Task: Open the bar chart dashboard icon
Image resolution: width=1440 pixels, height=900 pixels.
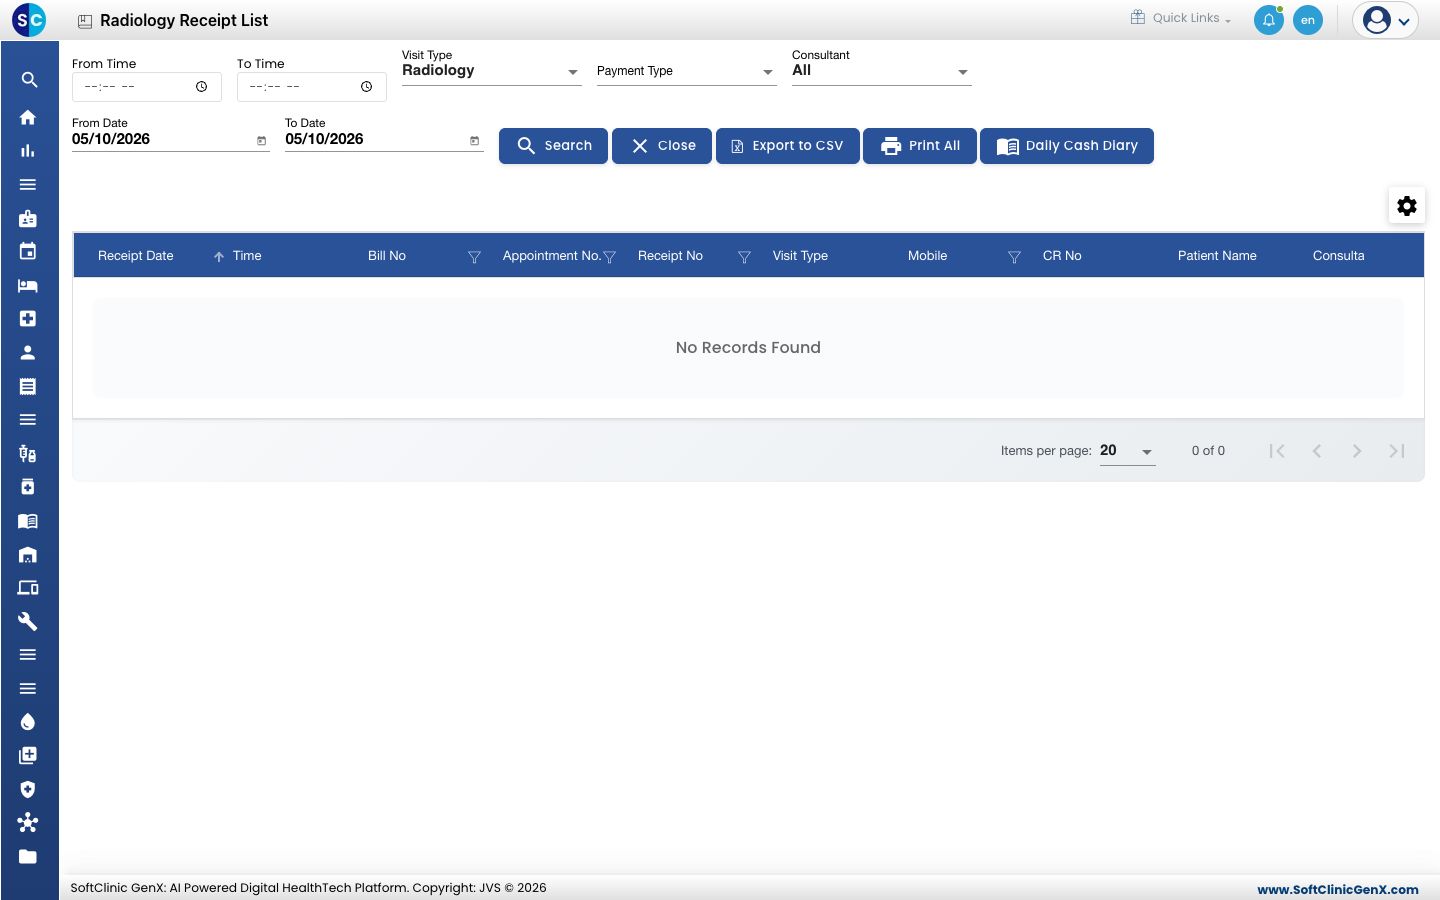Action: click(28, 151)
